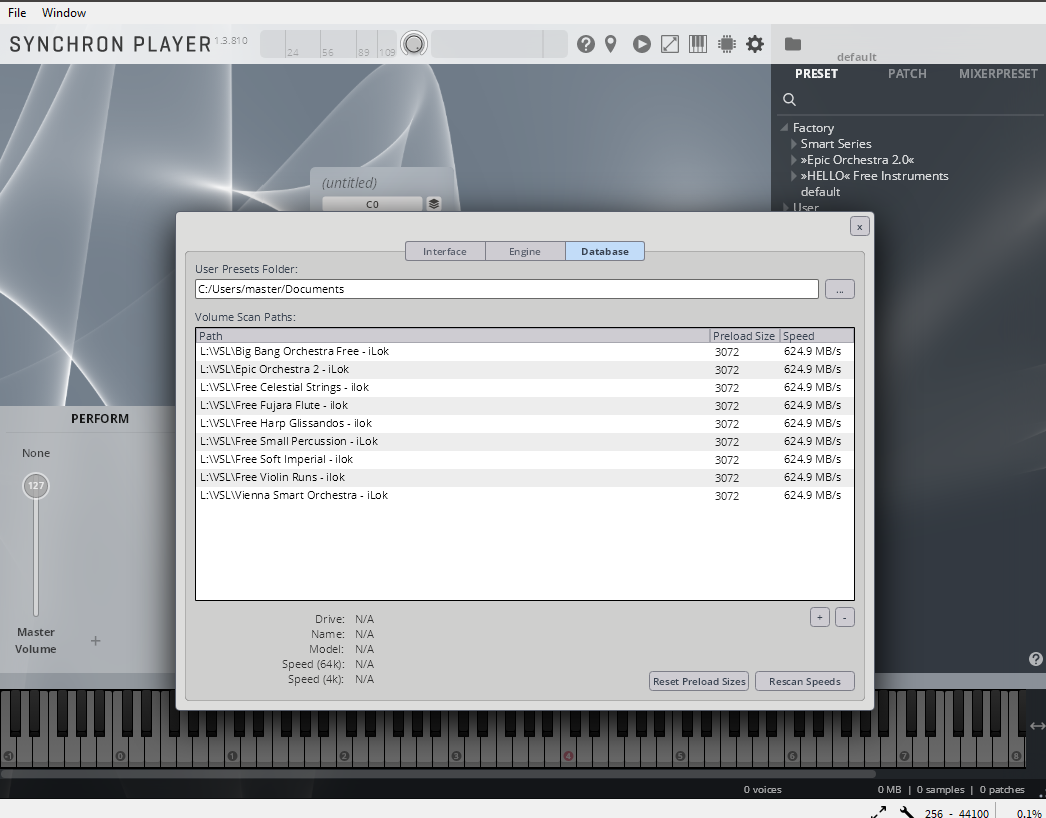Click the (untitled) preset name label
1046x818 pixels.
[350, 183]
